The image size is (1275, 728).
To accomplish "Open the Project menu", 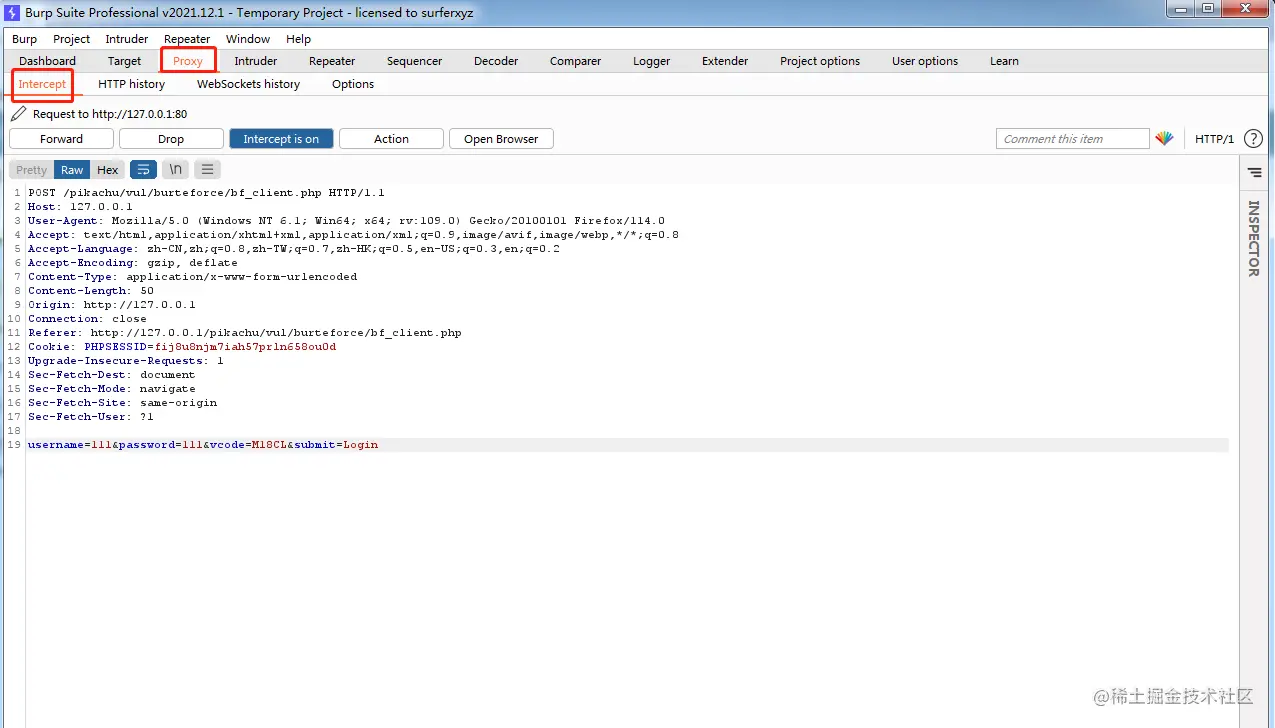I will 72,39.
